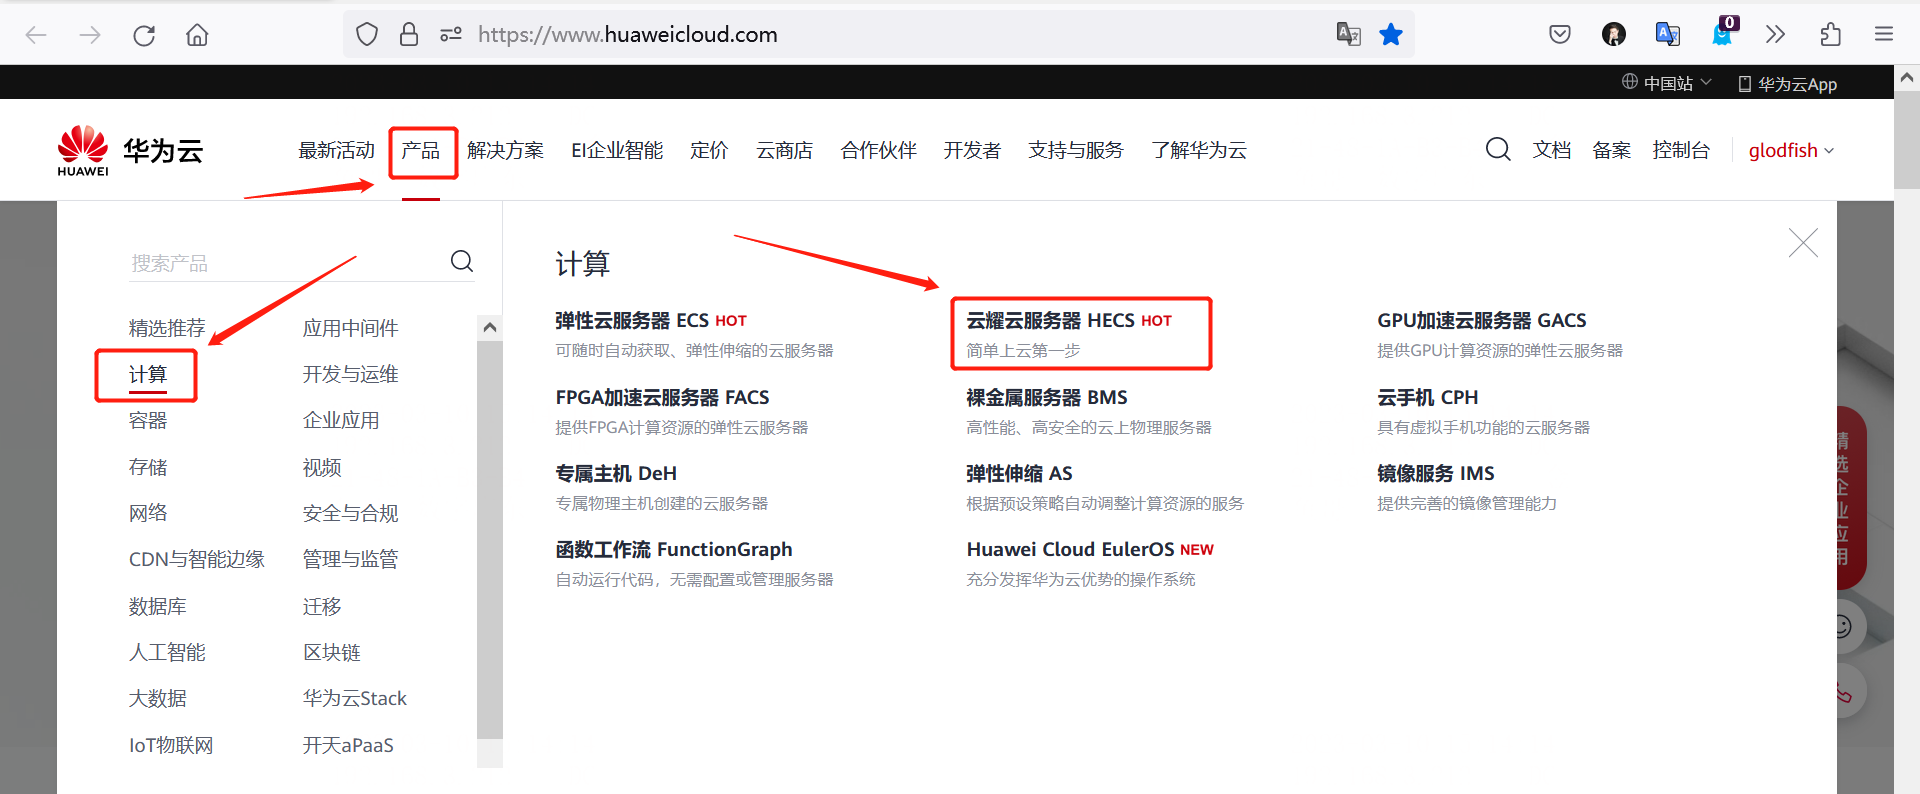This screenshot has height=794, width=1920.
Task: Open the 支持与服务 menu
Action: tap(1076, 151)
